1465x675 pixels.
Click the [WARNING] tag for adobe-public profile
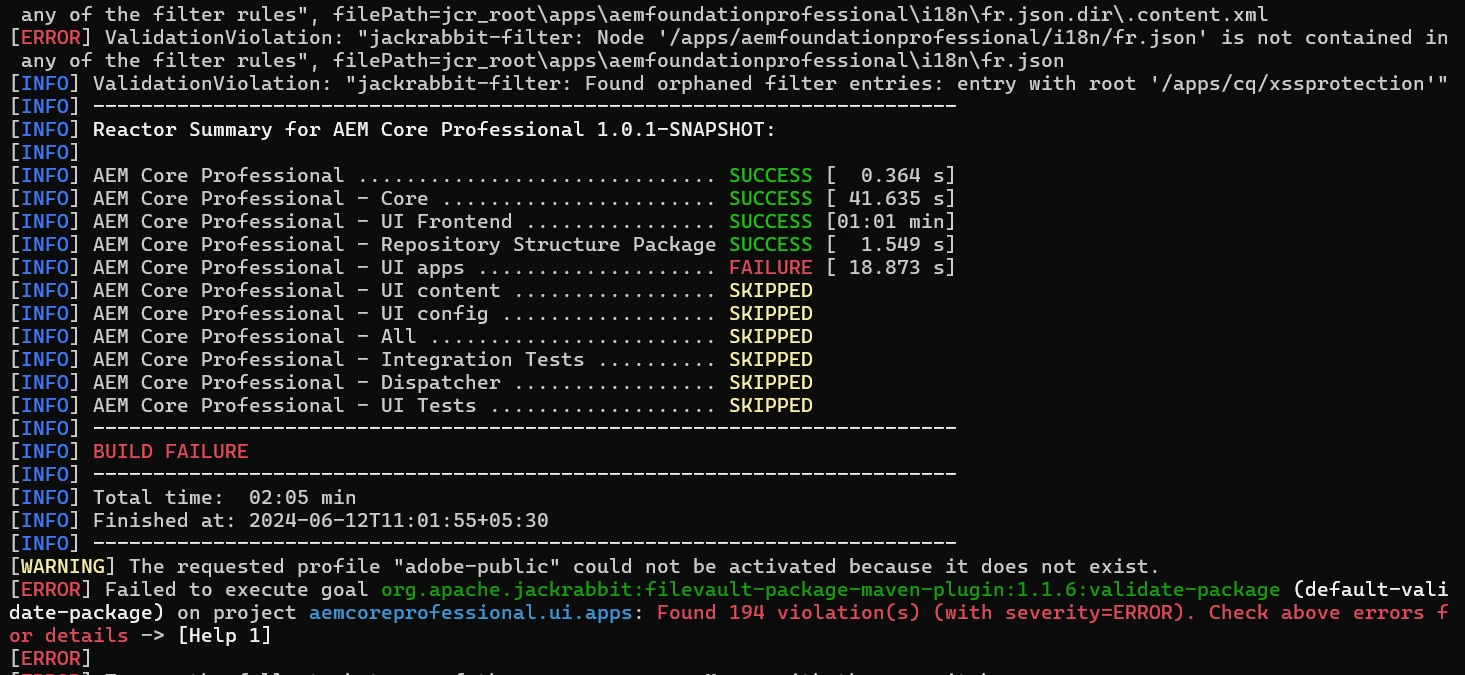click(x=63, y=567)
